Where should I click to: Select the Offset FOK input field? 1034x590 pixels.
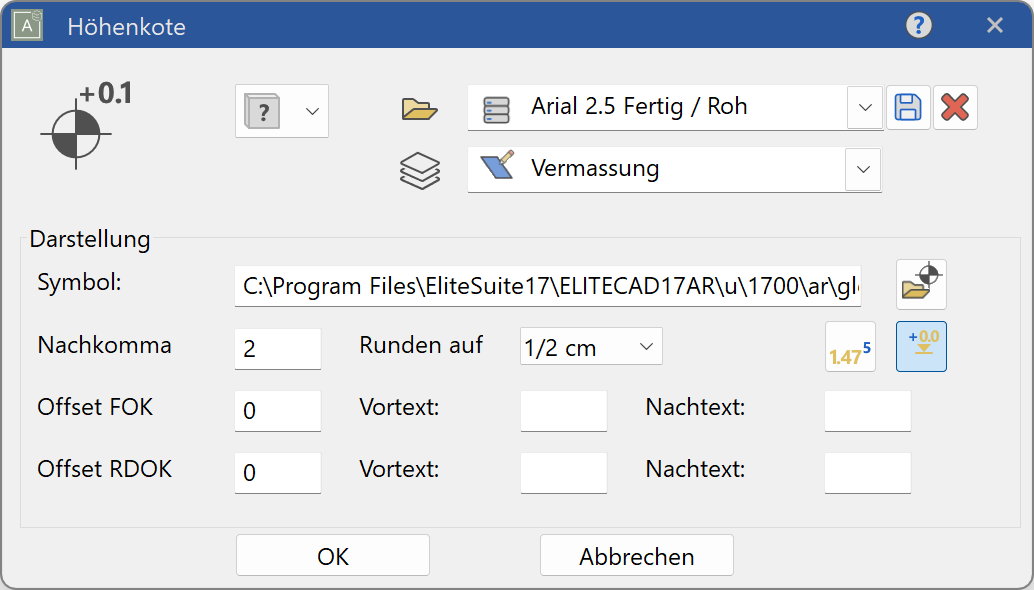[x=277, y=410]
